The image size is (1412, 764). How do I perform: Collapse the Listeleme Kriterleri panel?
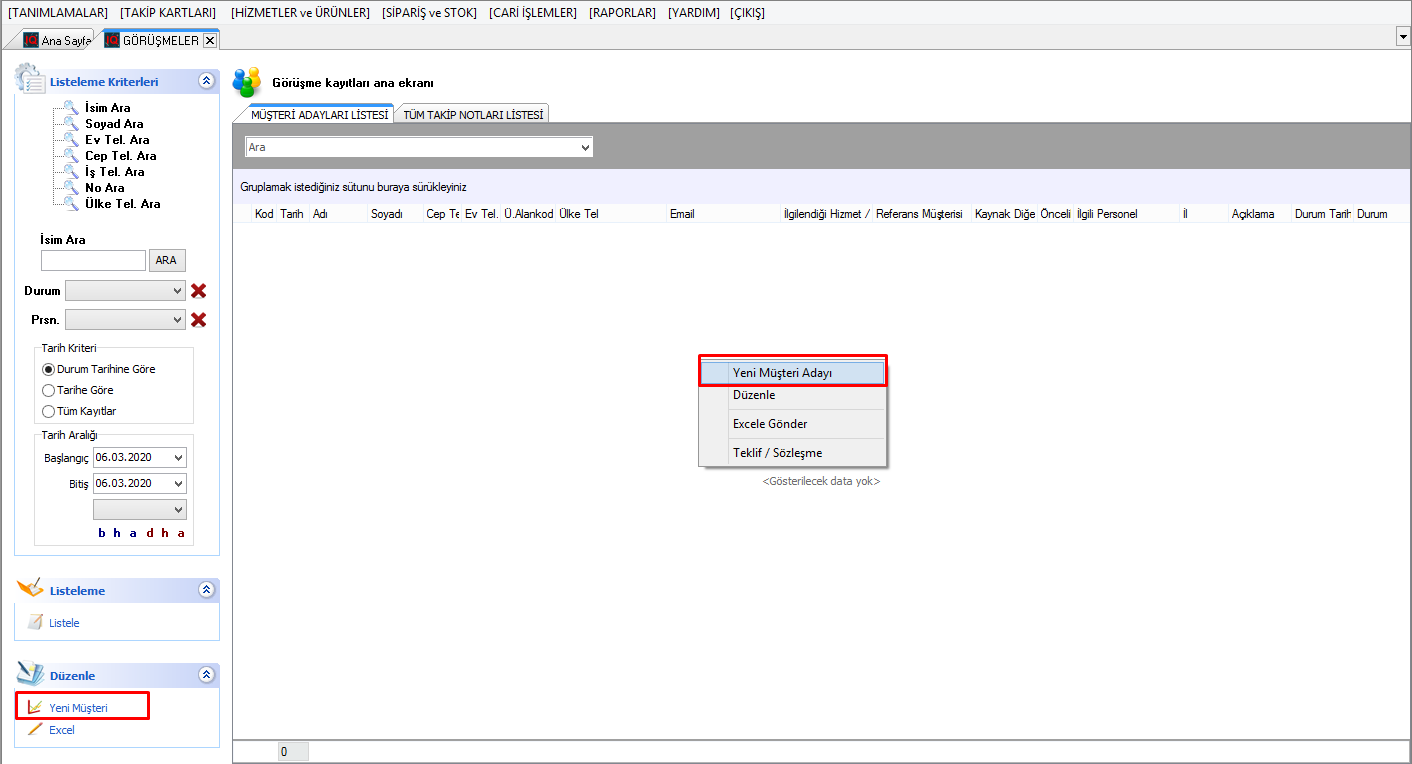206,82
